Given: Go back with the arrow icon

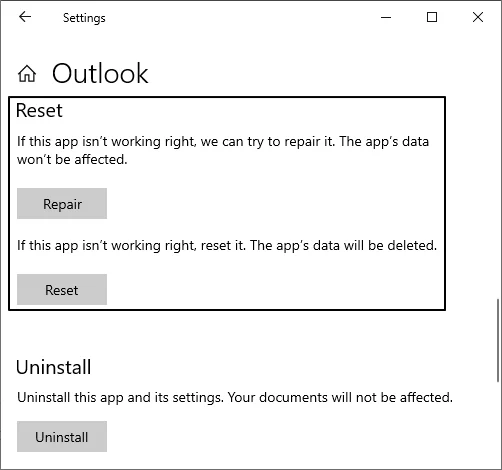Looking at the screenshot, I should (x=25, y=17).
